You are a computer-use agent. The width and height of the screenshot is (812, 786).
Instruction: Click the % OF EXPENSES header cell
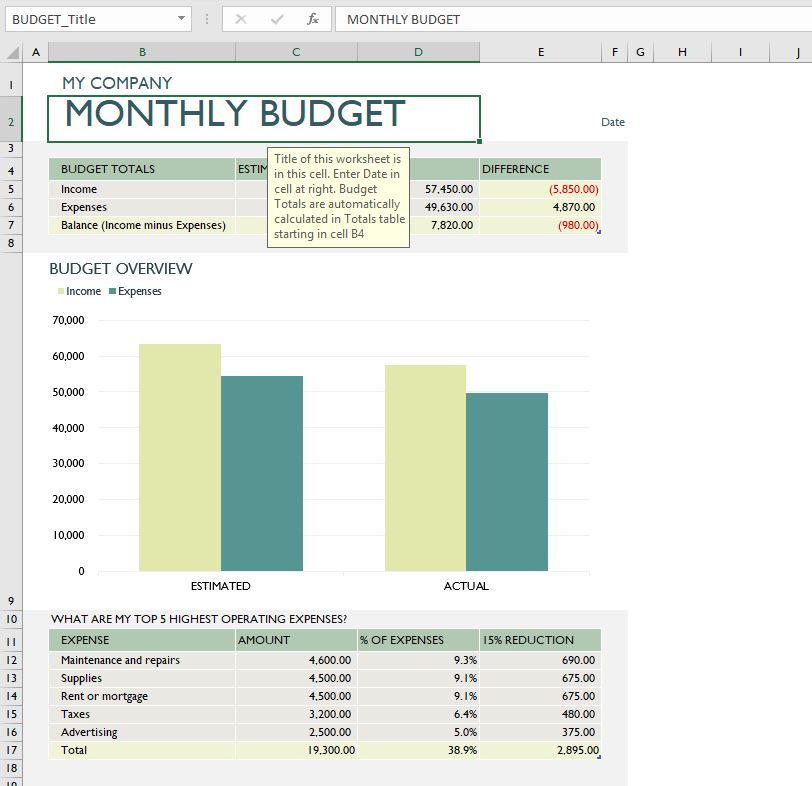[418, 640]
